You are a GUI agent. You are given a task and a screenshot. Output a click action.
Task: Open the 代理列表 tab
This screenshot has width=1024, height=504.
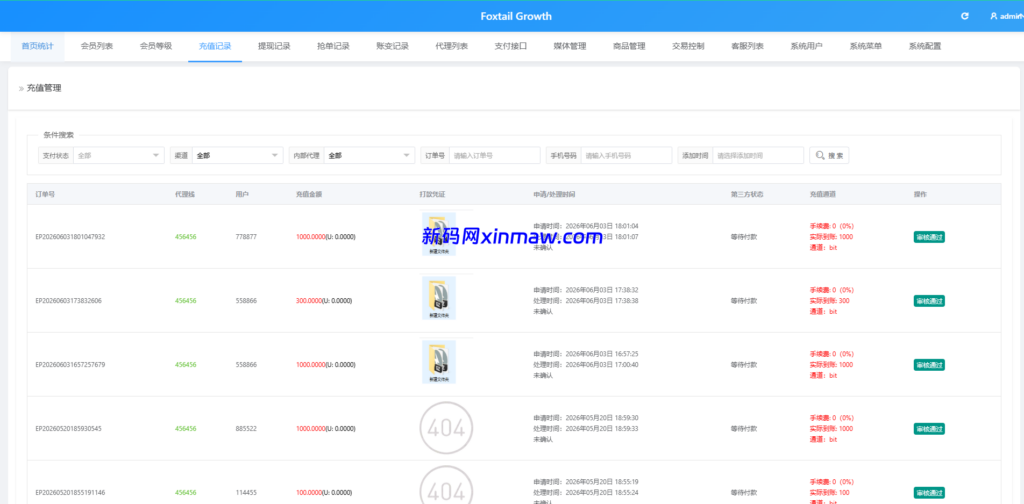click(451, 46)
